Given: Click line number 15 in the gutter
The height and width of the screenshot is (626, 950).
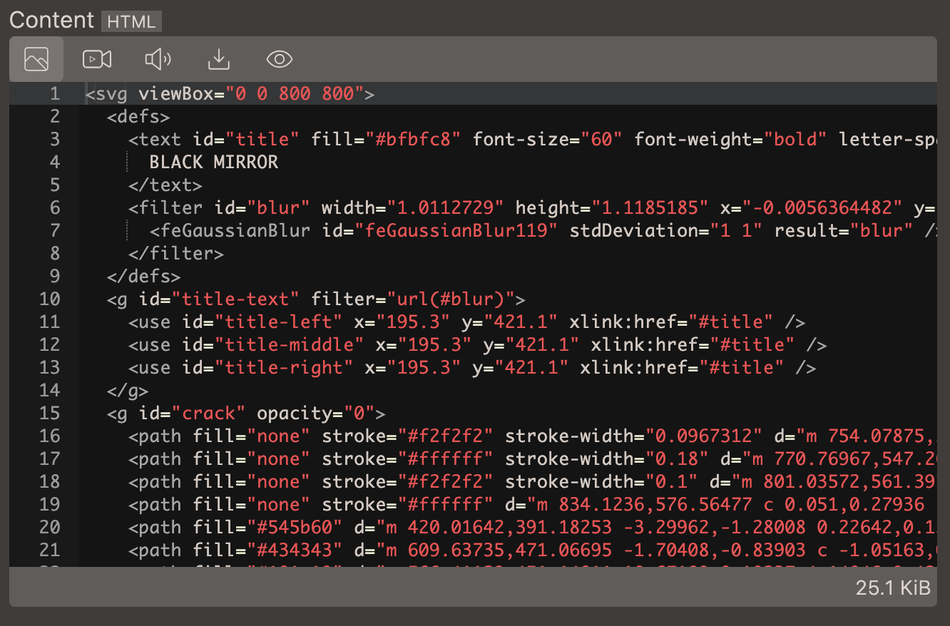Looking at the screenshot, I should click(50, 413).
